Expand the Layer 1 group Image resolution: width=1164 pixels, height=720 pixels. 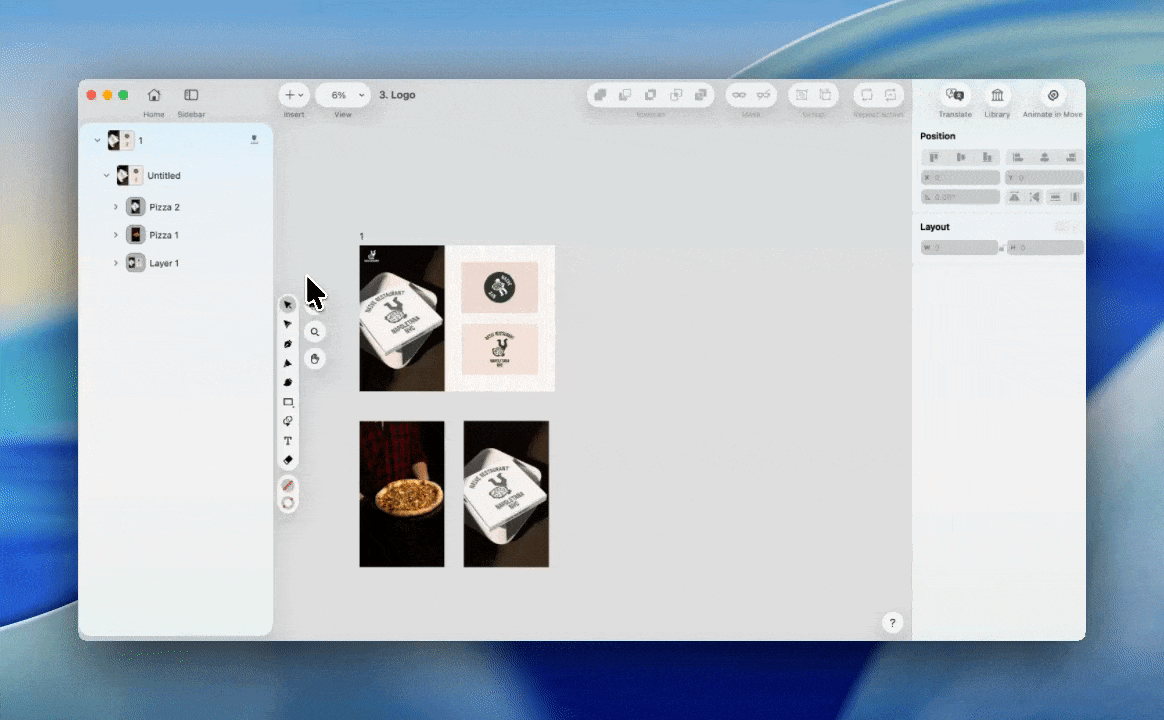pos(116,263)
